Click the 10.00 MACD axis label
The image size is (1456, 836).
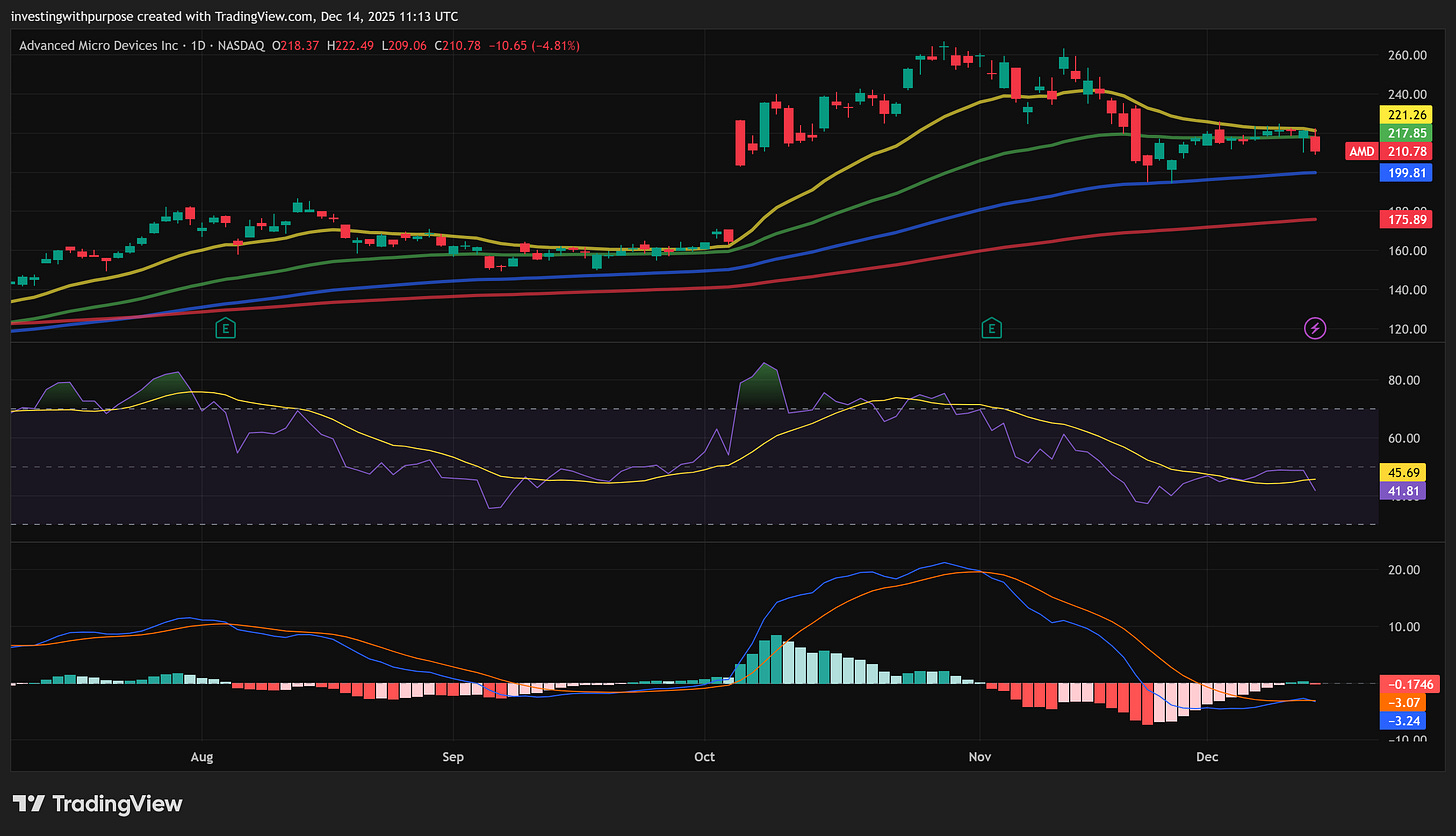pos(1405,627)
